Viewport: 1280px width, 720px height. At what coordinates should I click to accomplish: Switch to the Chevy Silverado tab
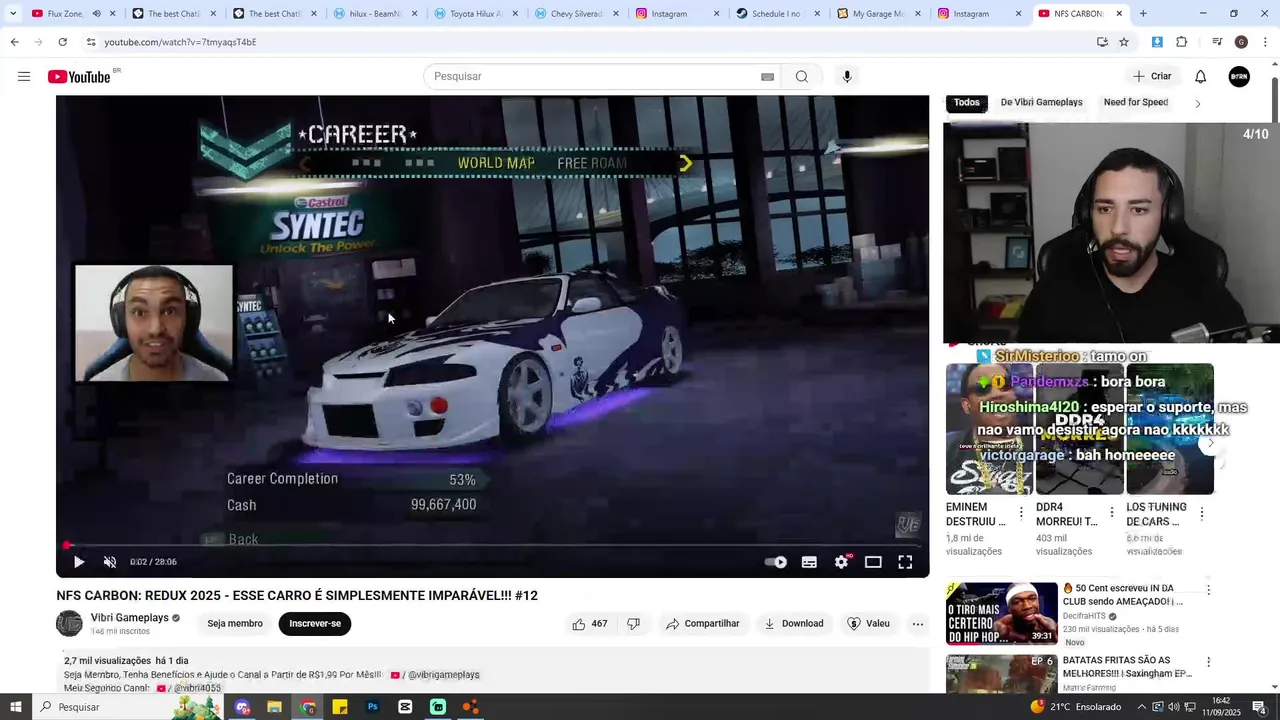[578, 14]
